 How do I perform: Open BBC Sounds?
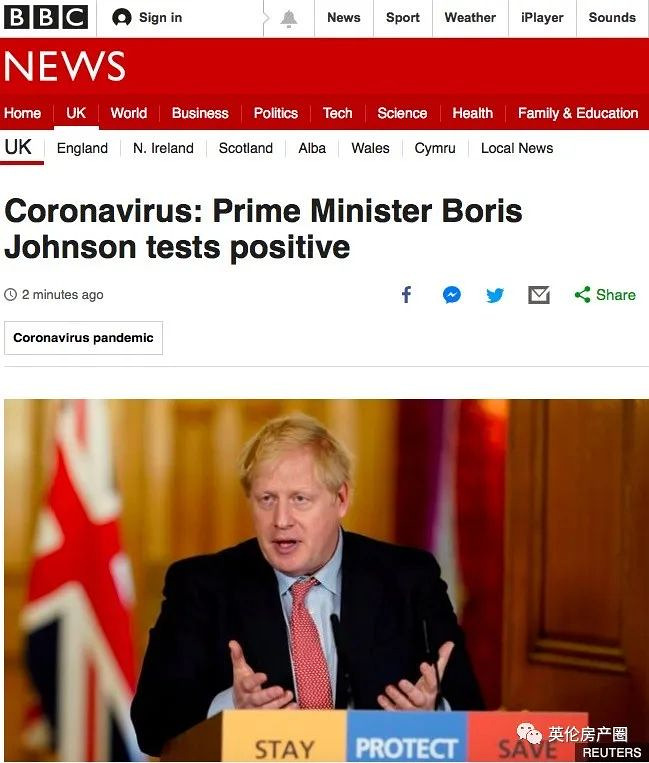coord(612,18)
